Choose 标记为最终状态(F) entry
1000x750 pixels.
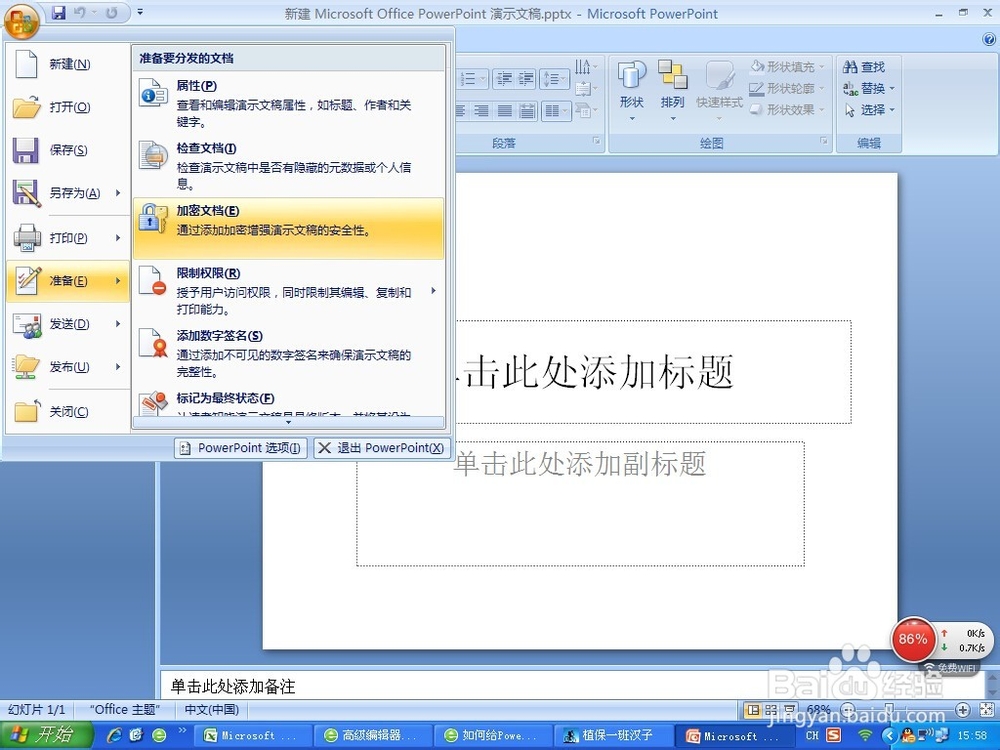point(288,402)
